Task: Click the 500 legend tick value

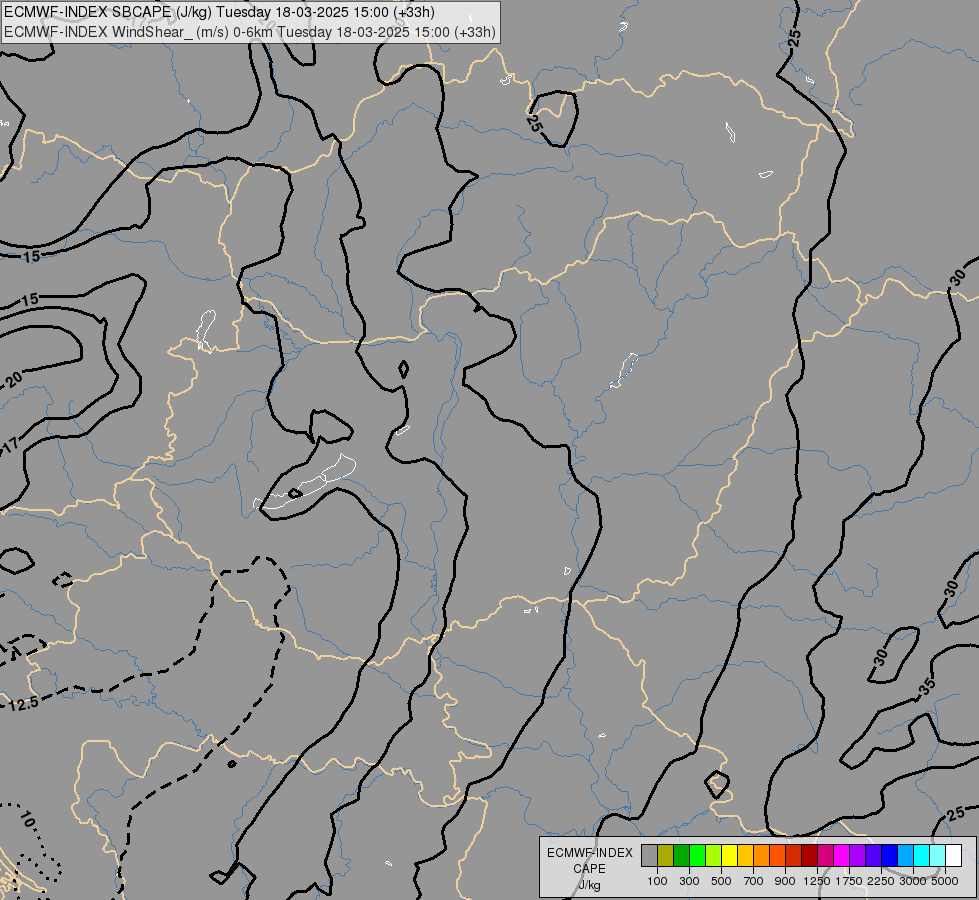Action: (721, 881)
